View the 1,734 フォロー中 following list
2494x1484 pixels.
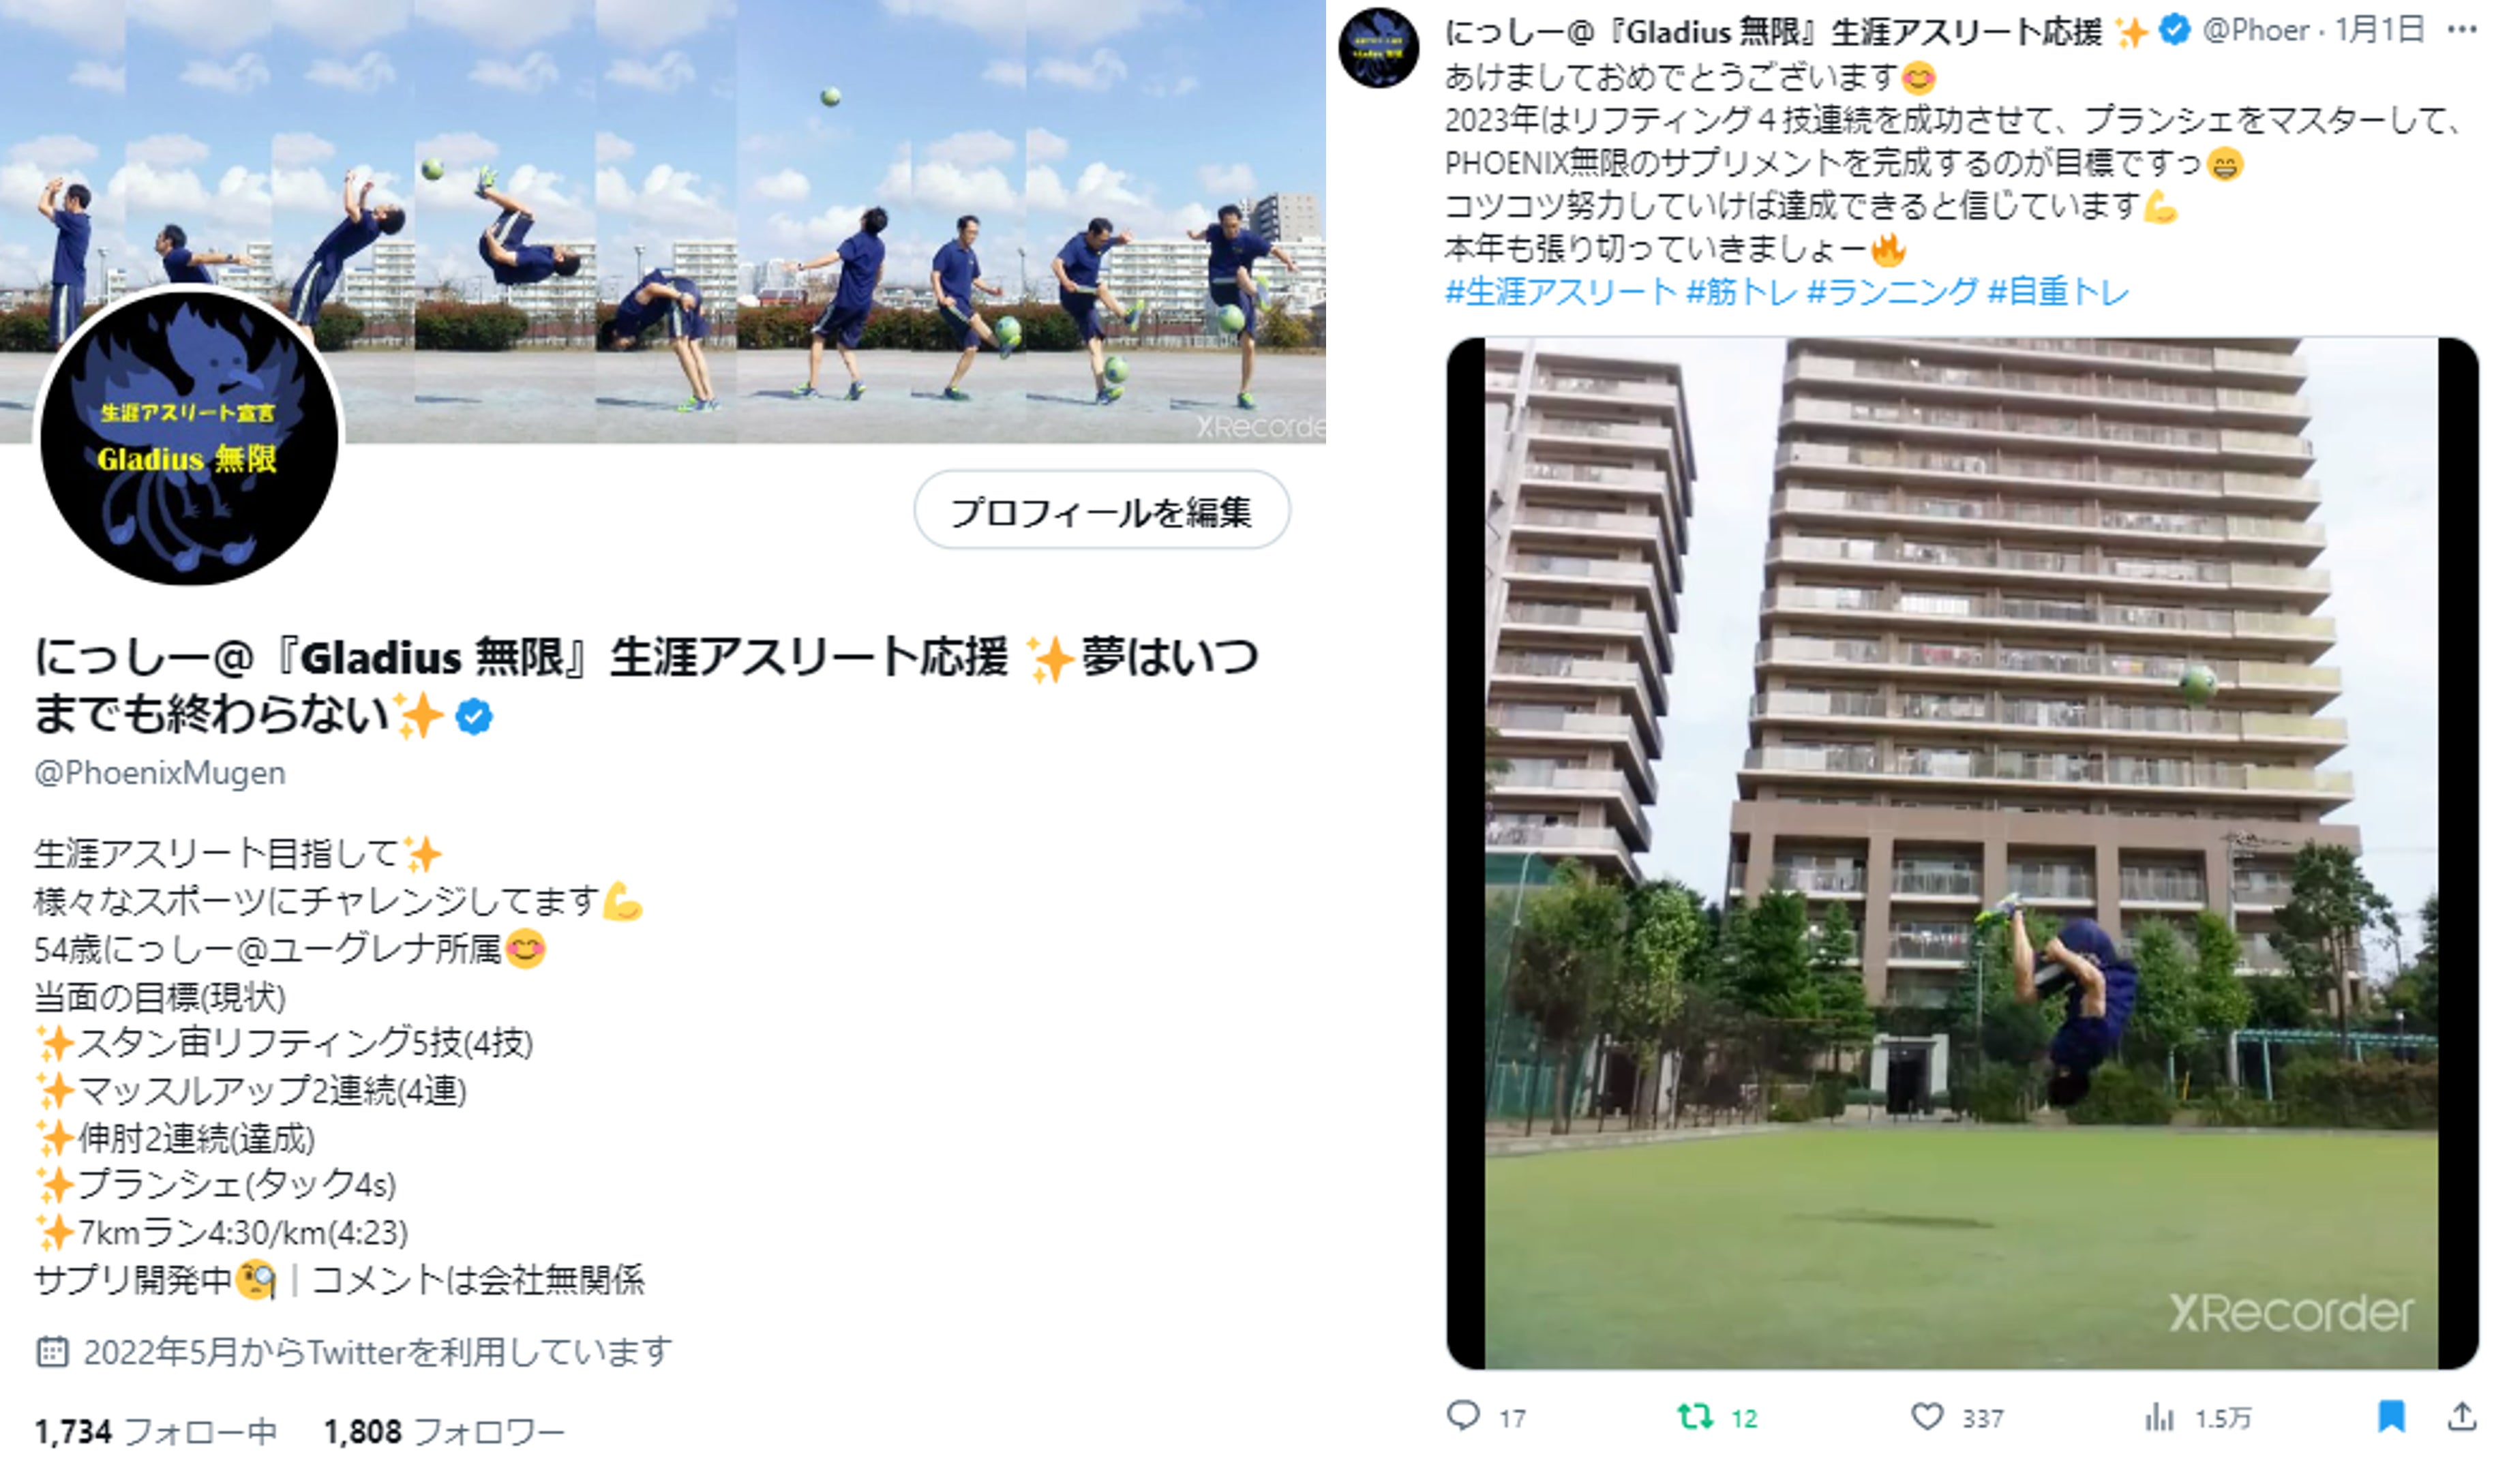click(x=156, y=1431)
